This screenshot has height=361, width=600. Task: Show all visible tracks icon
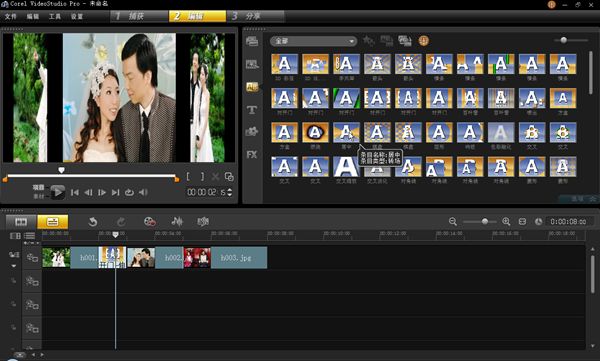tap(15, 235)
